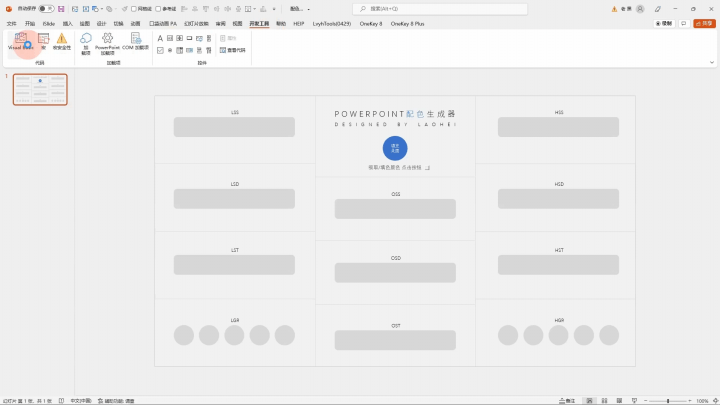Viewport: 720px width, 405px height.
Task: Select the OSS gray color bar
Action: 395,209
